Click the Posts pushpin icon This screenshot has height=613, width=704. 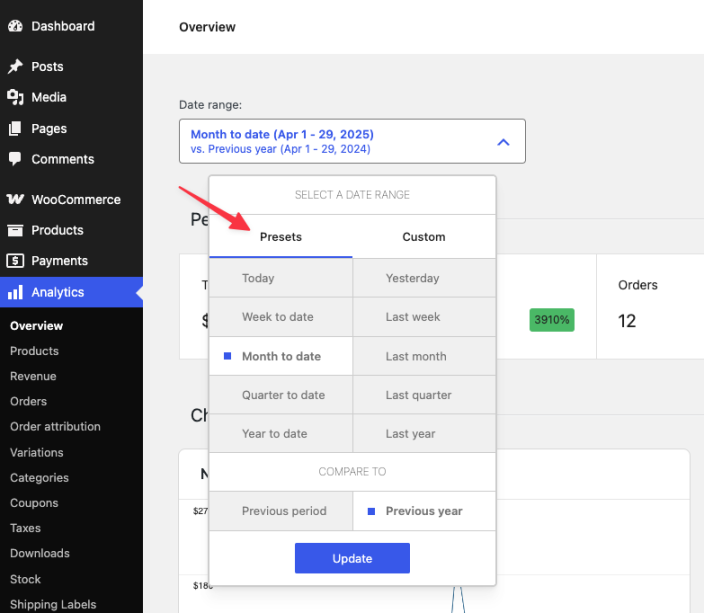pyautogui.click(x=15, y=67)
